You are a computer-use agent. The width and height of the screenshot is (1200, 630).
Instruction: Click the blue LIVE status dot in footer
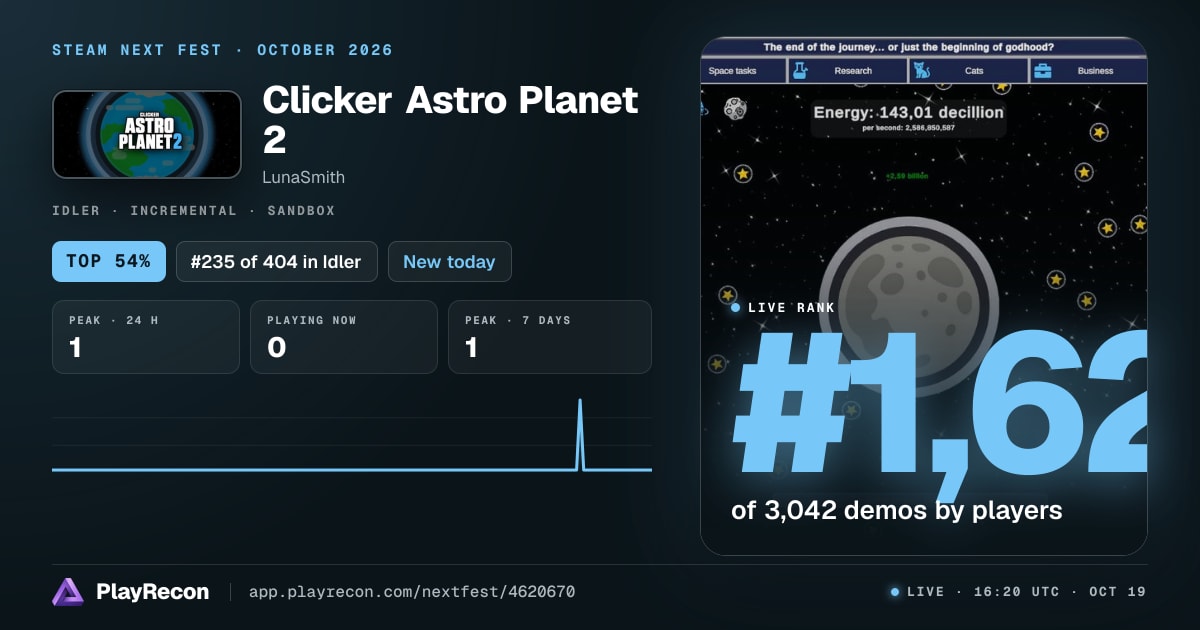(x=895, y=592)
